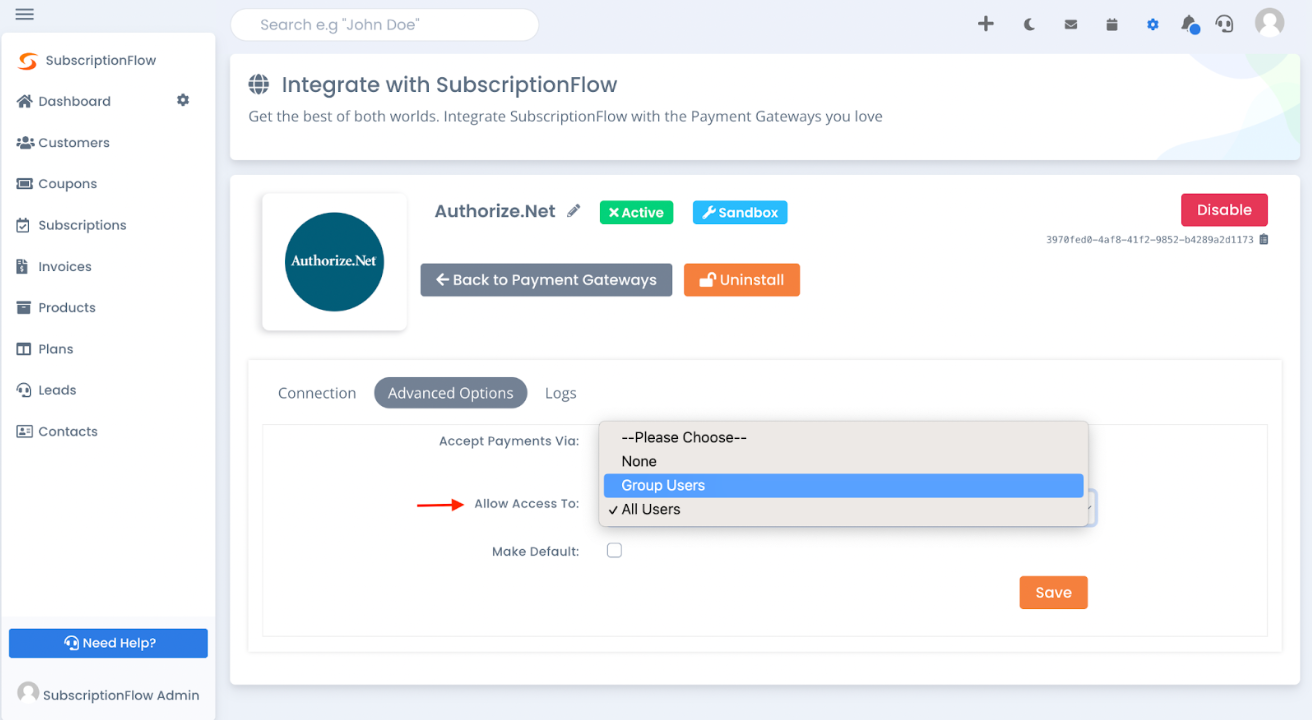Viewport: 1312px width, 720px height.
Task: Click the gateway ID text
Action: (1150, 240)
